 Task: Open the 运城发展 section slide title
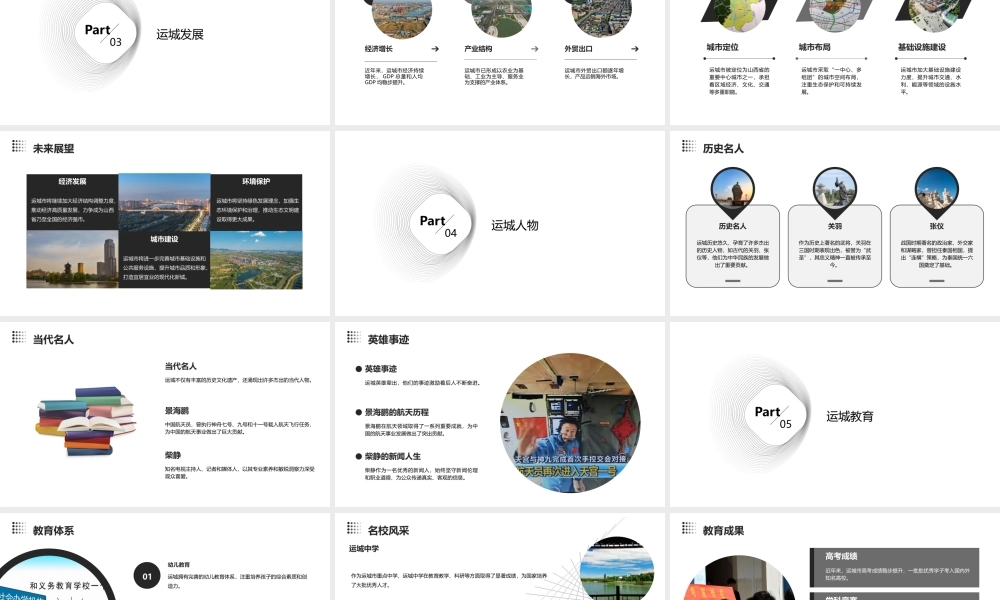180,34
